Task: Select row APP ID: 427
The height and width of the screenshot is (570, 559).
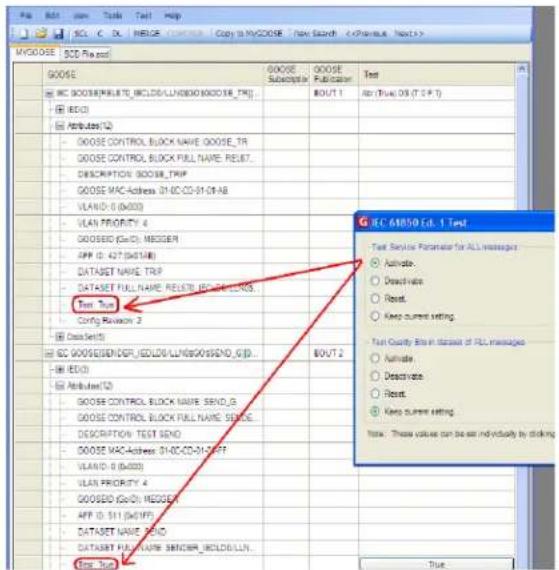Action: 117,256
